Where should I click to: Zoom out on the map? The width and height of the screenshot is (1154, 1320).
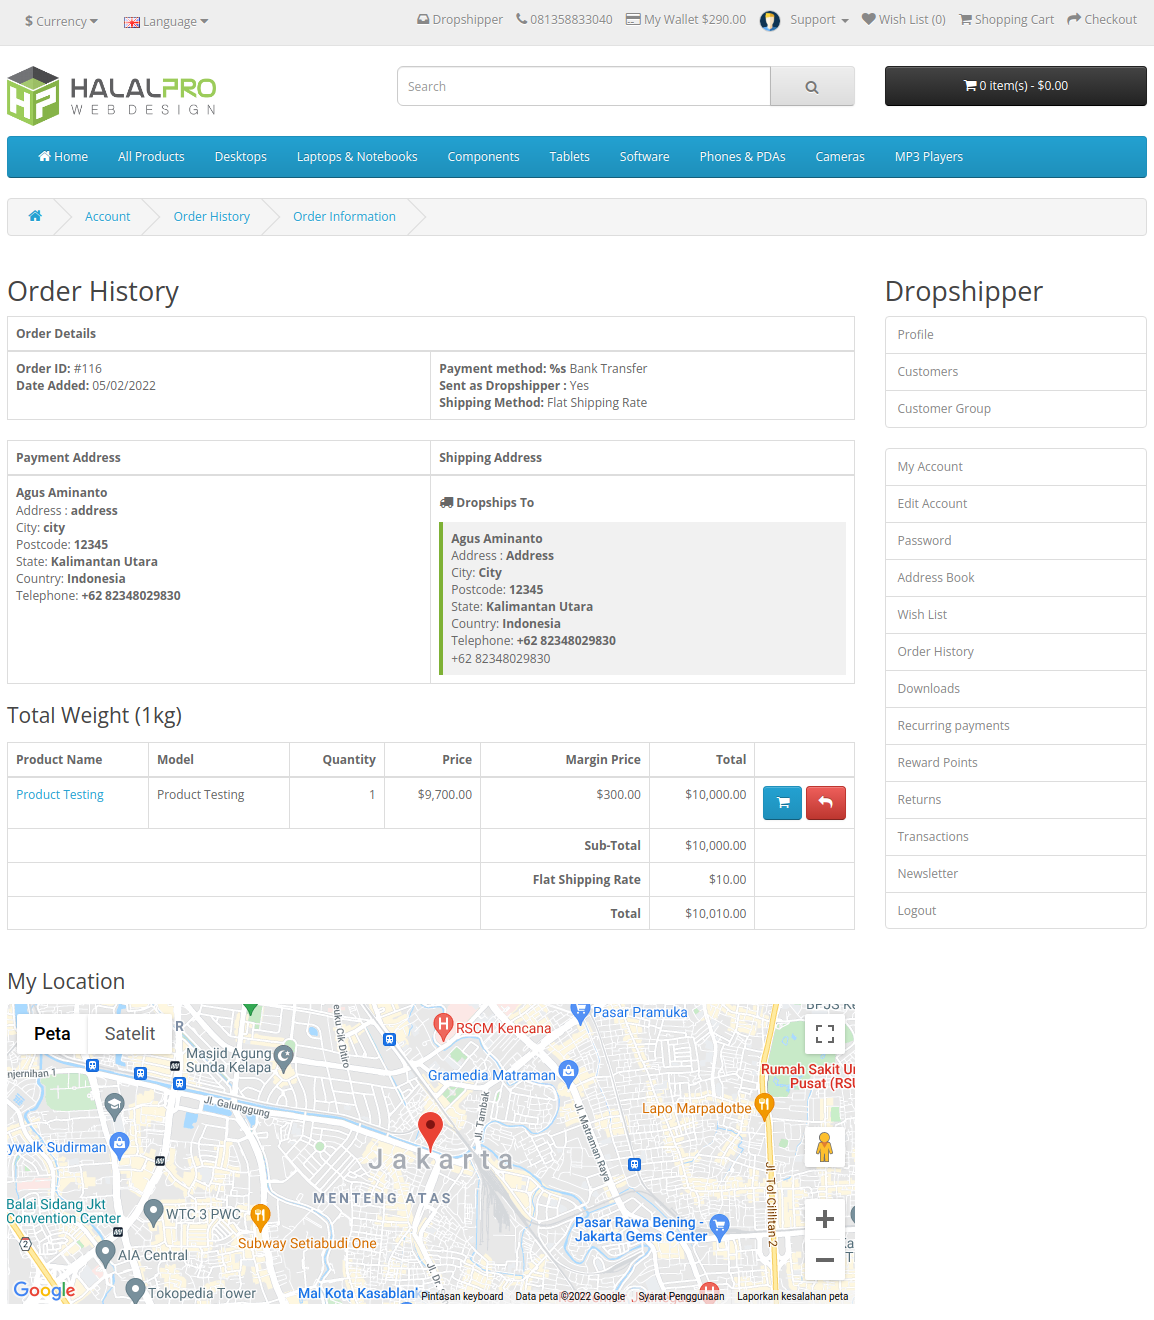(824, 1260)
